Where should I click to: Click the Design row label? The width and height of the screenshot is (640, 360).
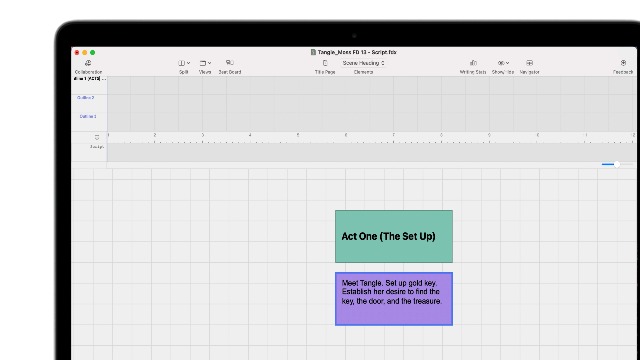(97, 147)
